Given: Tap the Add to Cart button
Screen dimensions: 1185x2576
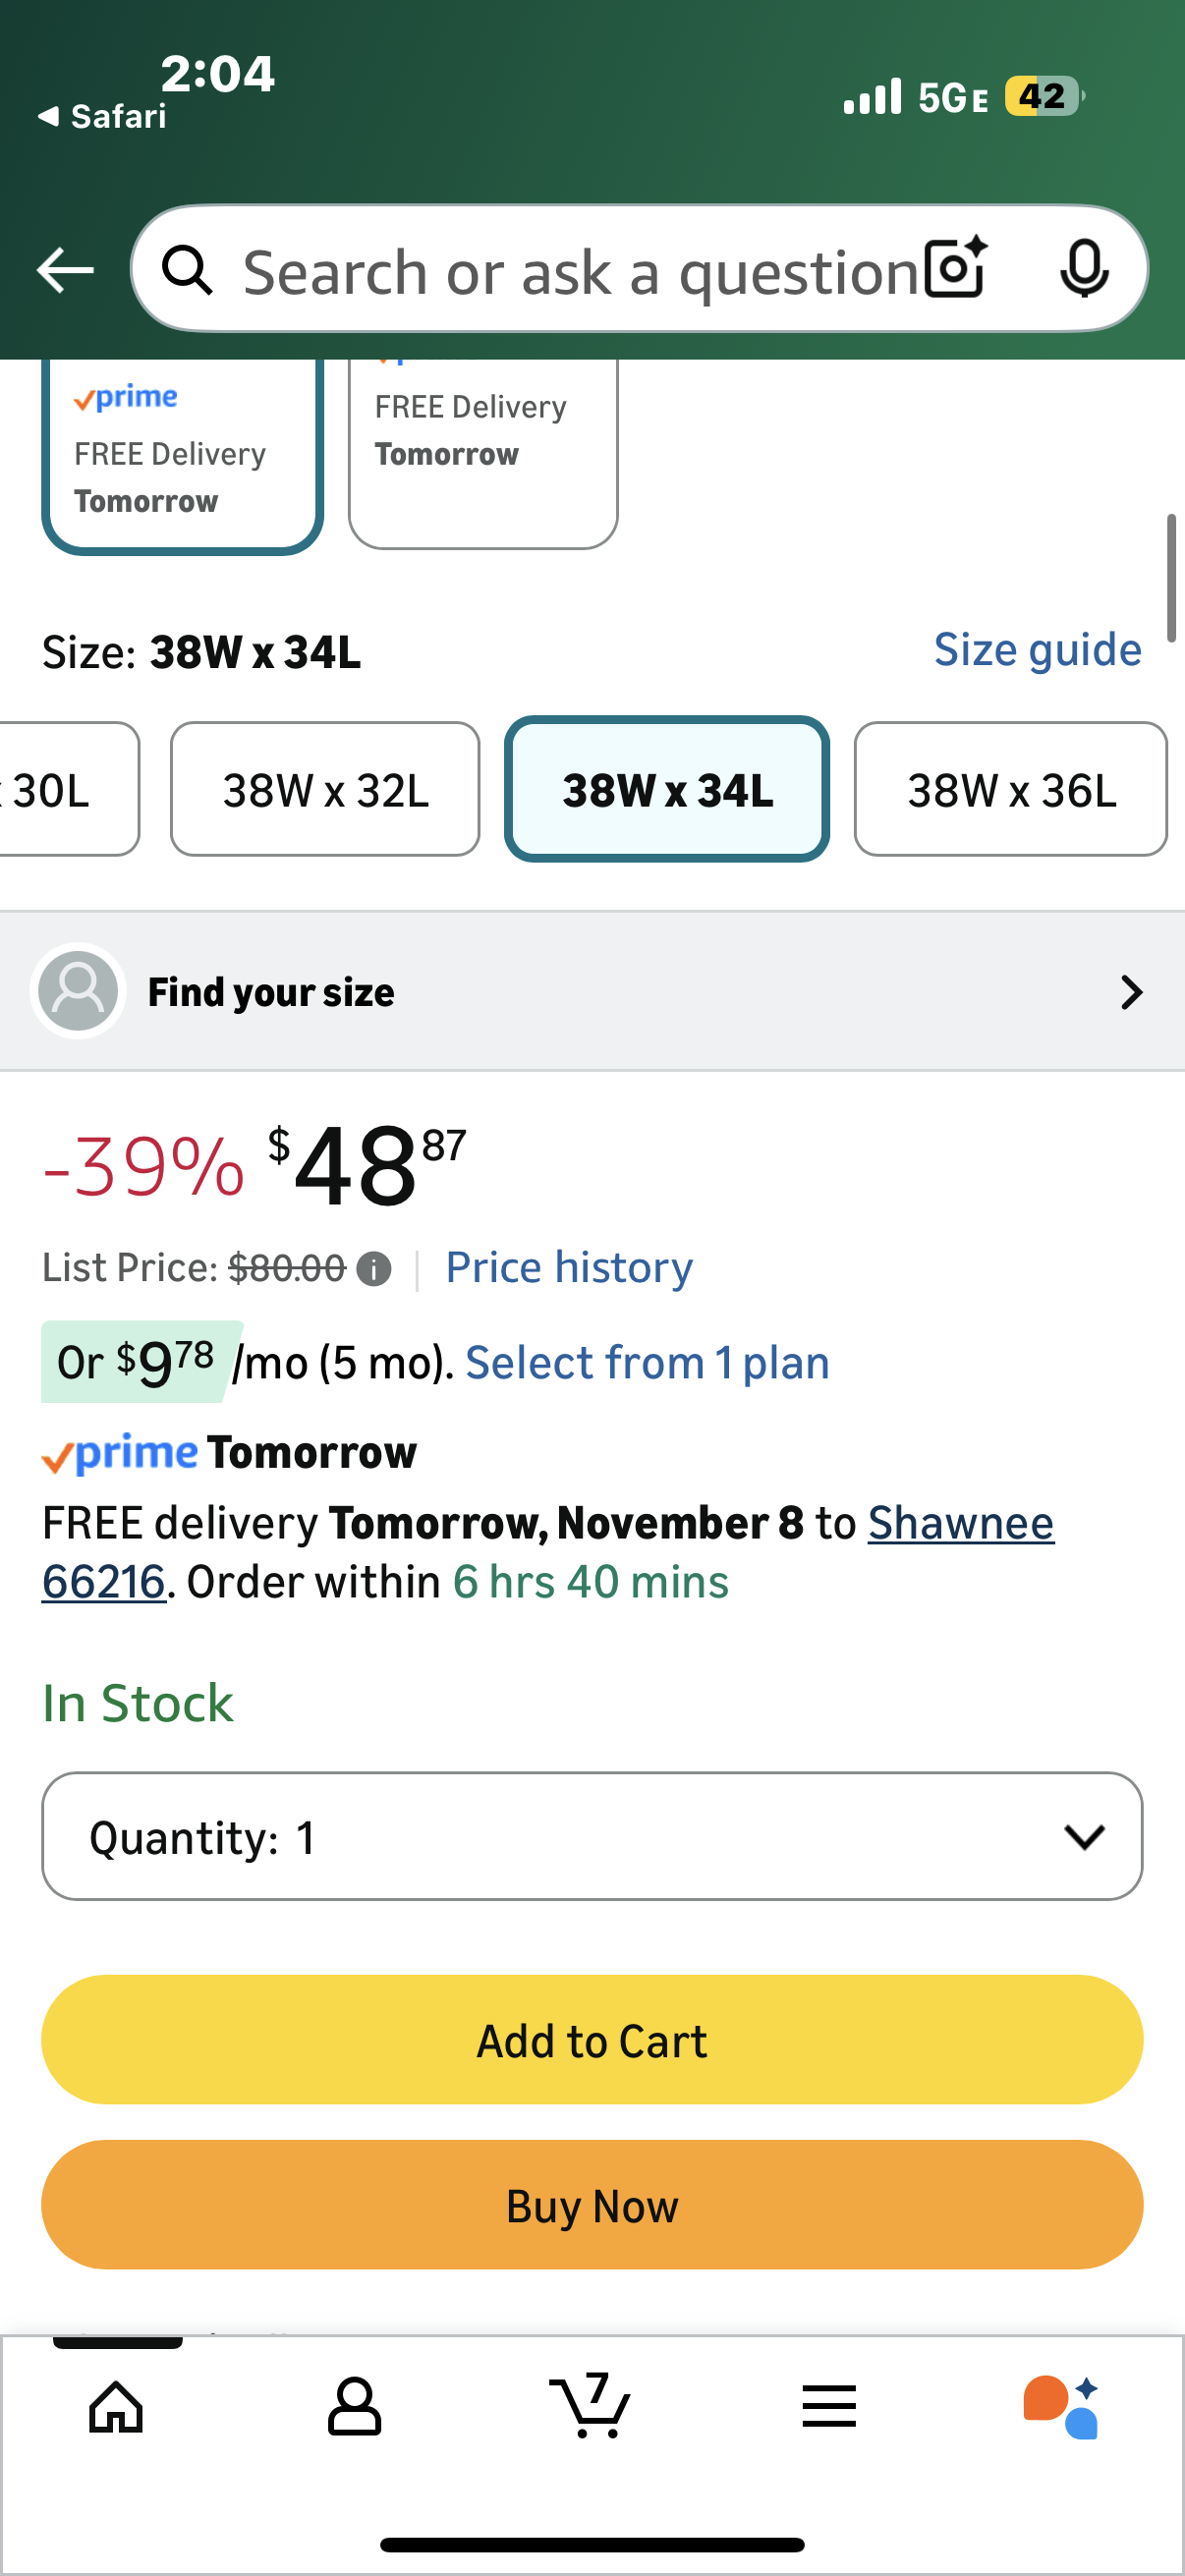Looking at the screenshot, I should [592, 2040].
